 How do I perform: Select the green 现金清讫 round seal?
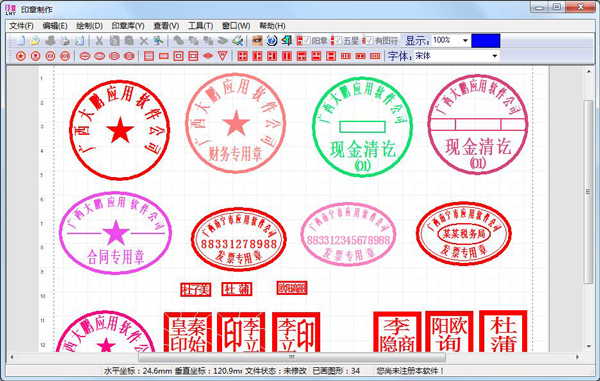click(x=362, y=127)
